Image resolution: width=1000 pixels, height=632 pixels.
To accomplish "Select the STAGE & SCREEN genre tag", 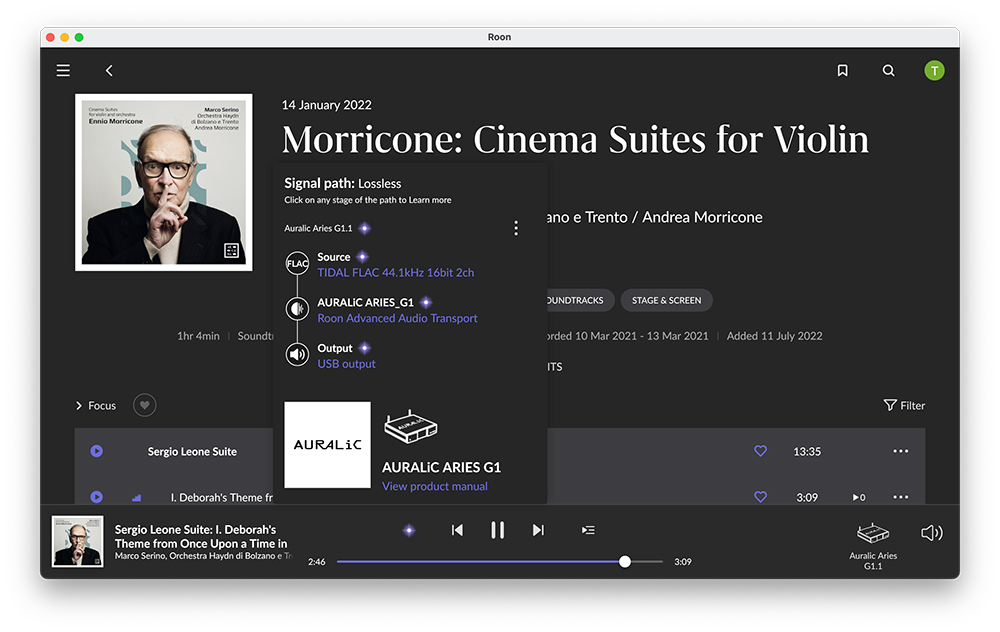I will click(666, 300).
